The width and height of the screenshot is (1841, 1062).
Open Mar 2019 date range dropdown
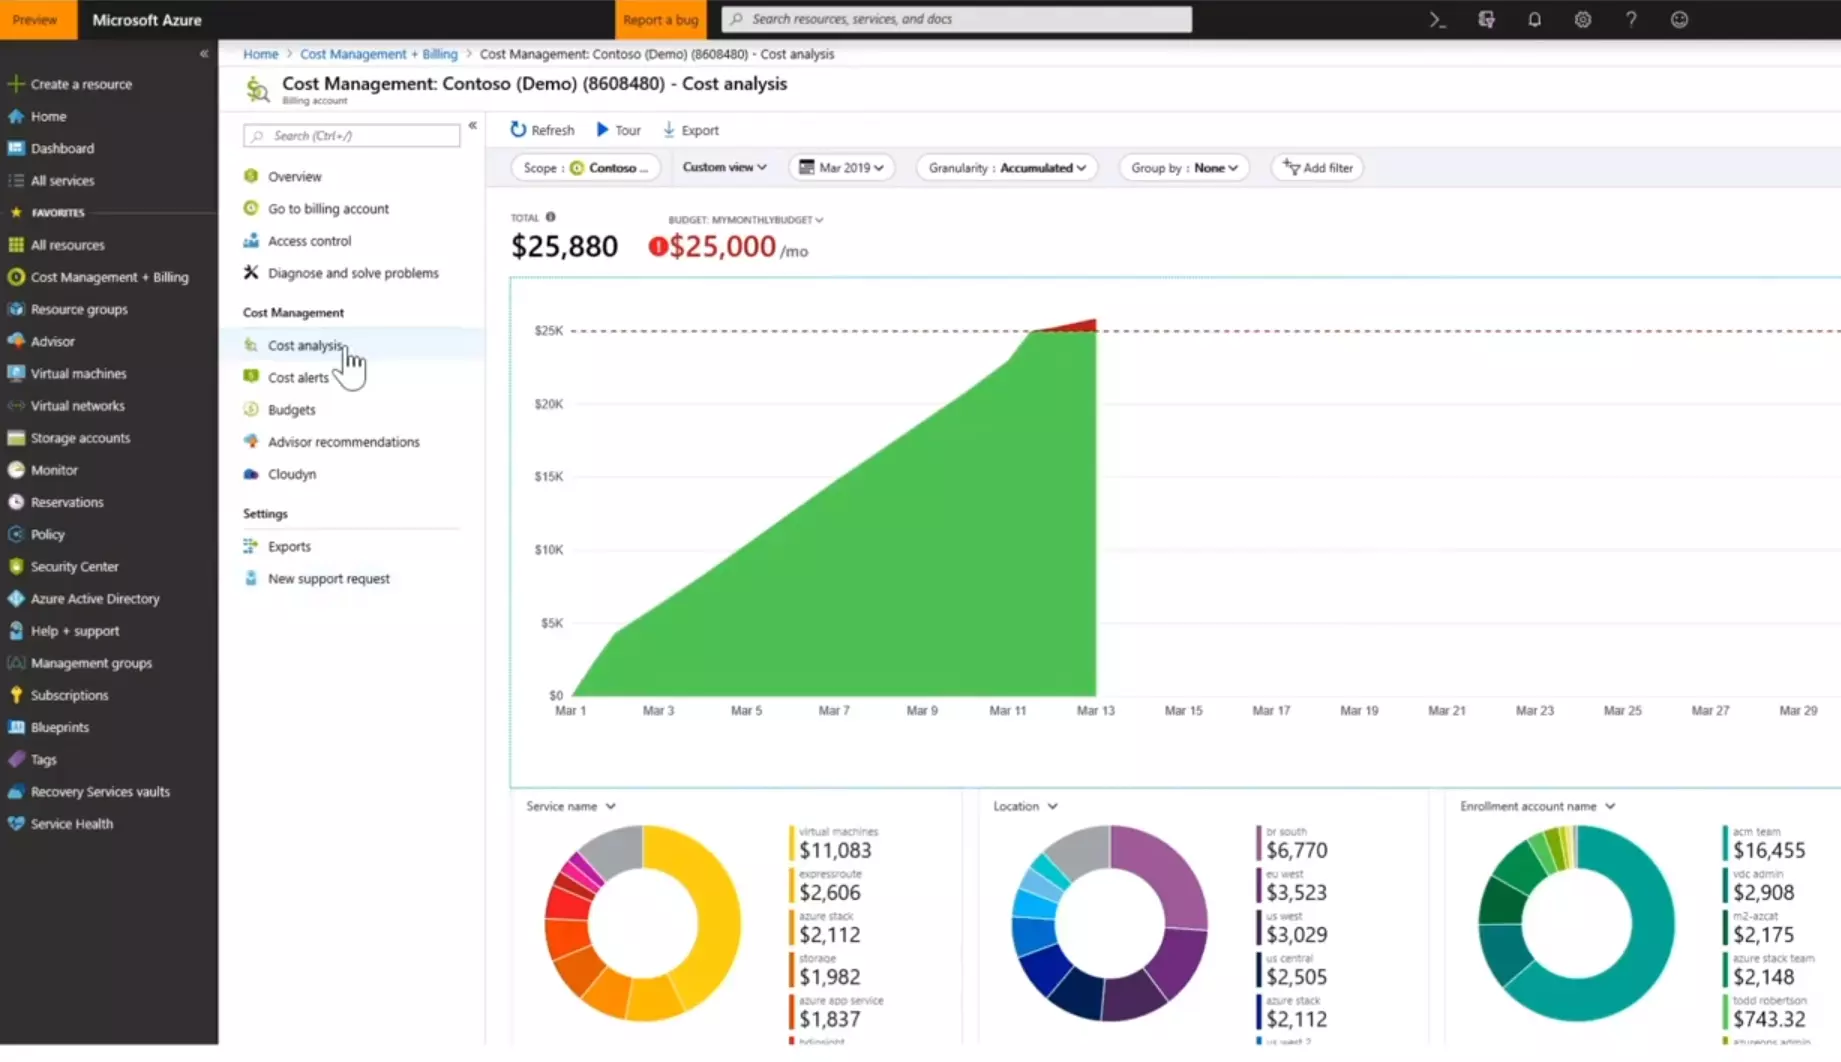(x=841, y=167)
